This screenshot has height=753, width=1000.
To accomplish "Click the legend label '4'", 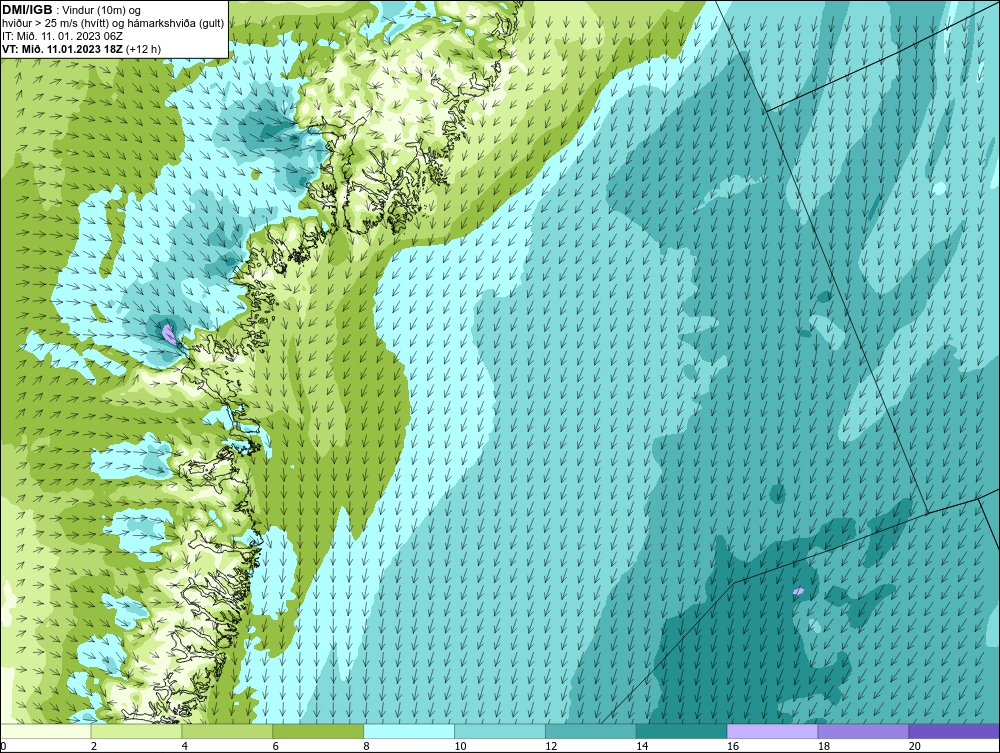I will click(184, 746).
